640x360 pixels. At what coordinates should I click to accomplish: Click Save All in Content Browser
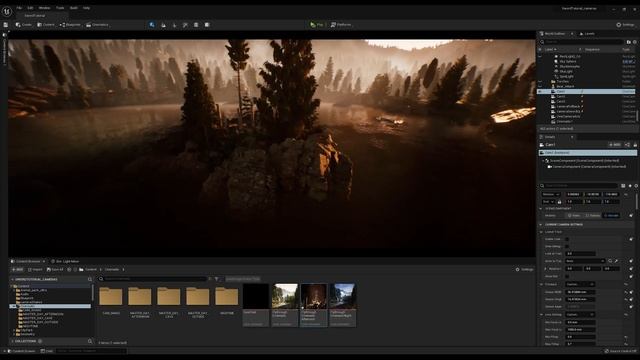[x=55, y=270]
